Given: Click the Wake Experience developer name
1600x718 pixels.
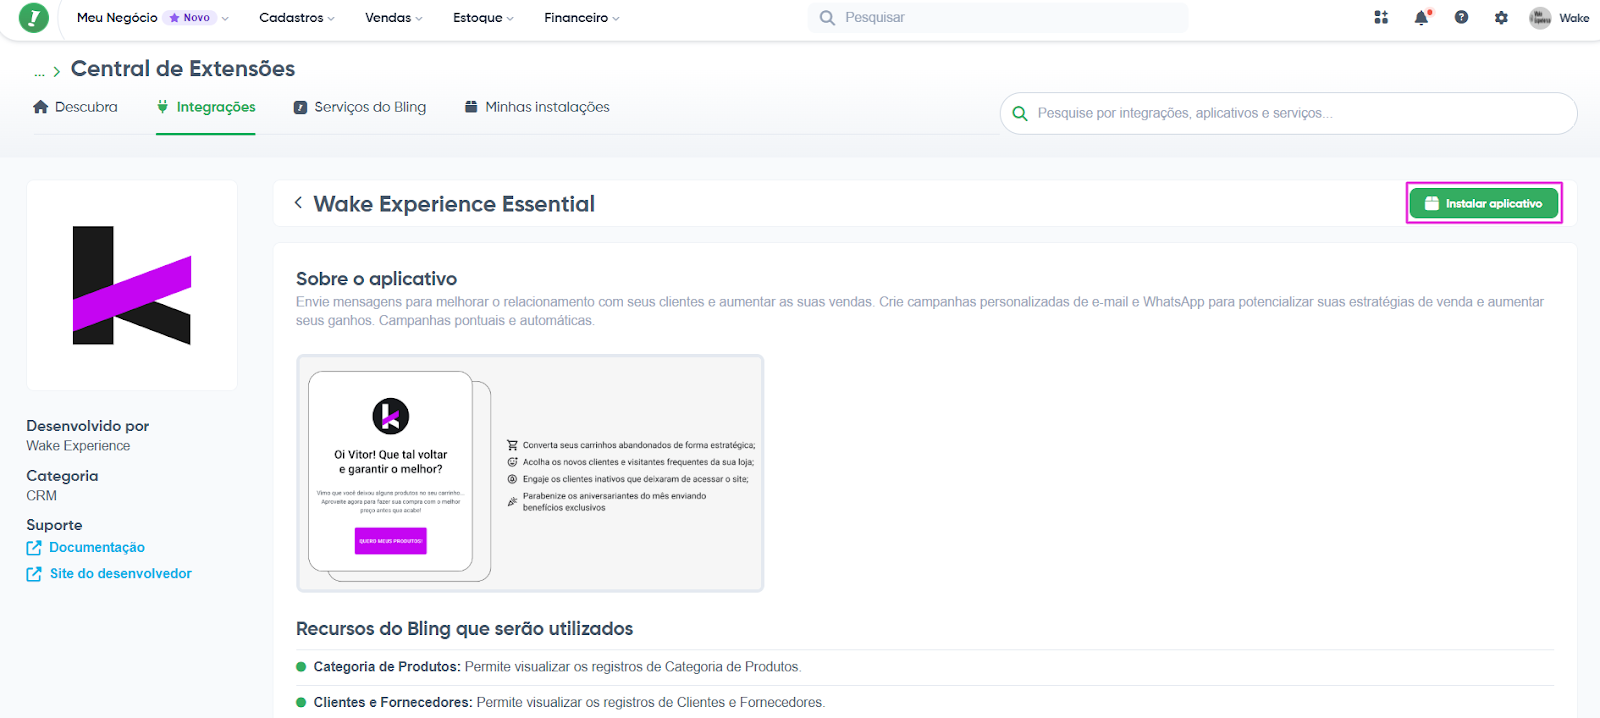Looking at the screenshot, I should [x=78, y=446].
